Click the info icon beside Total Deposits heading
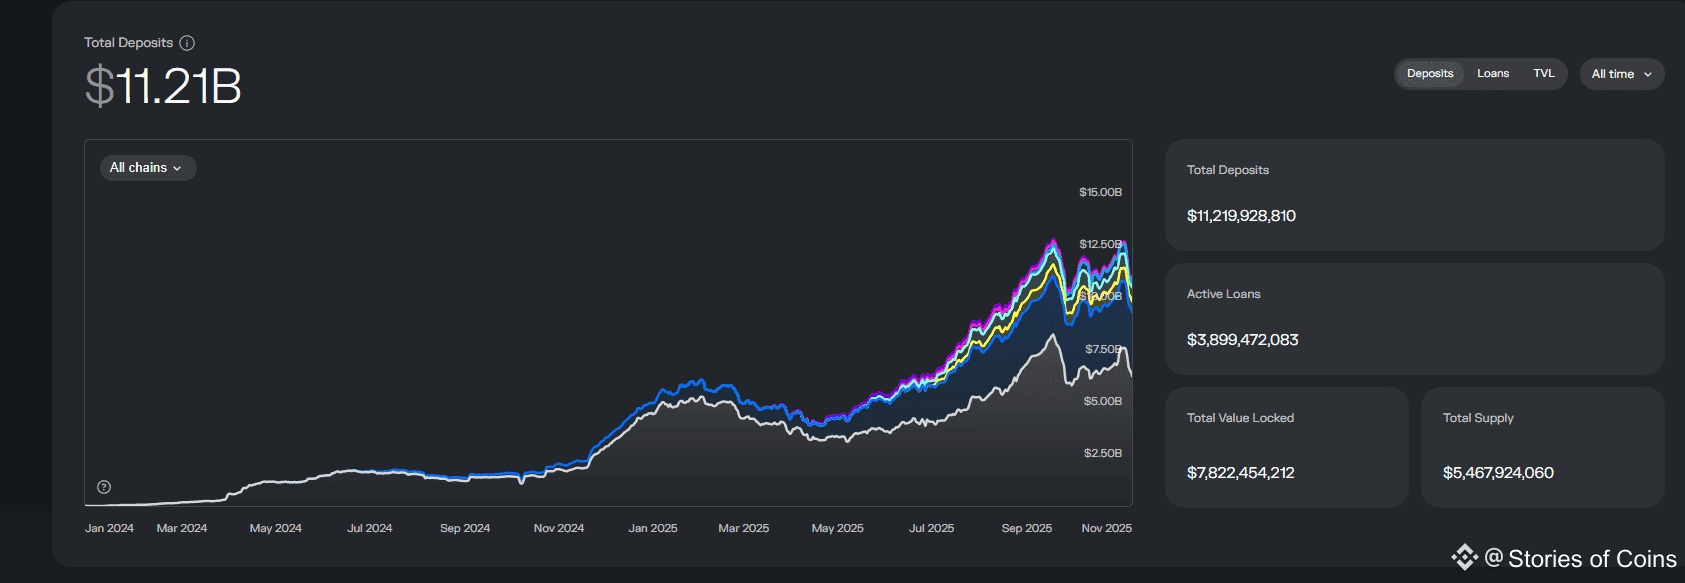This screenshot has width=1685, height=583. click(x=187, y=43)
